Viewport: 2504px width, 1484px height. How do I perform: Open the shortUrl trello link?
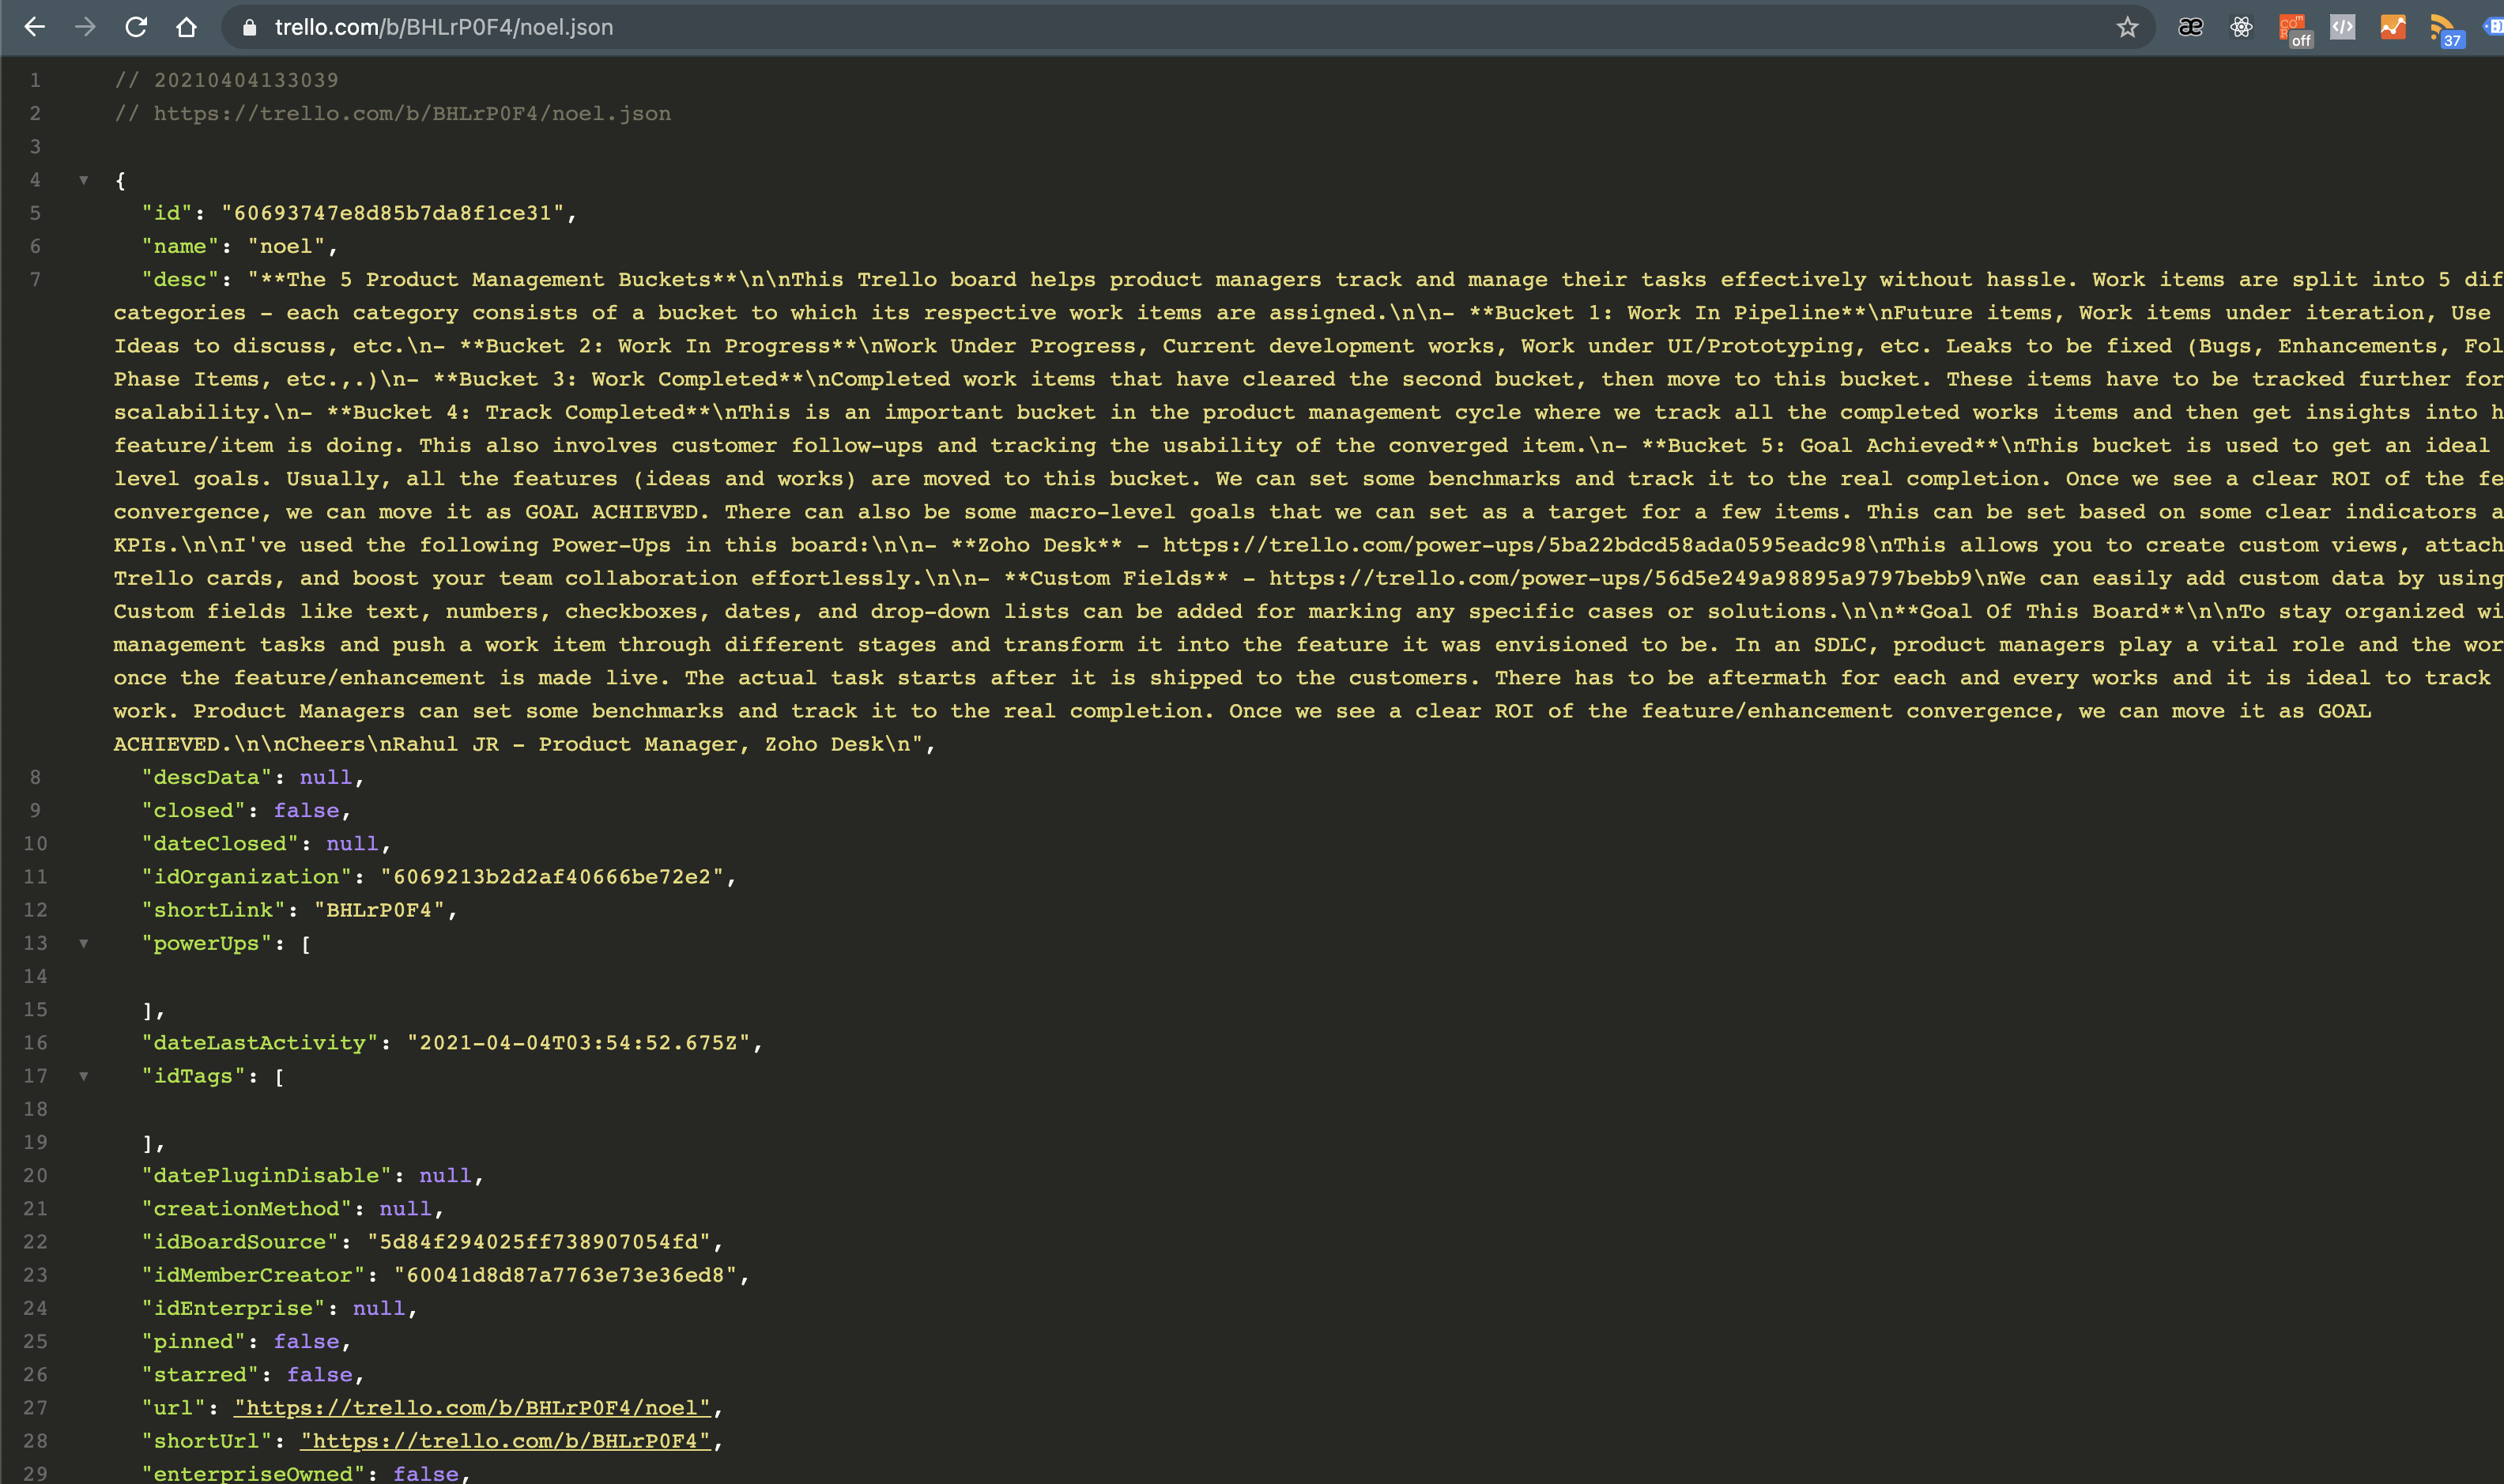click(x=505, y=1440)
